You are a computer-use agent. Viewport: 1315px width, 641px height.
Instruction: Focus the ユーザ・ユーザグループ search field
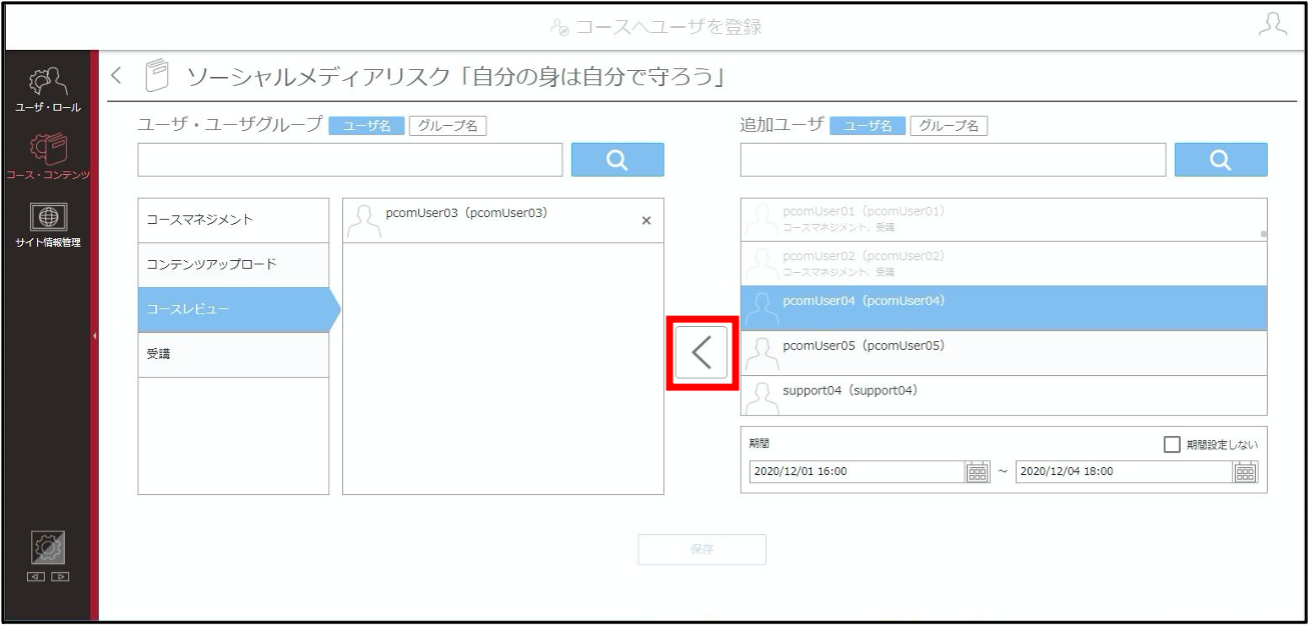tap(350, 160)
